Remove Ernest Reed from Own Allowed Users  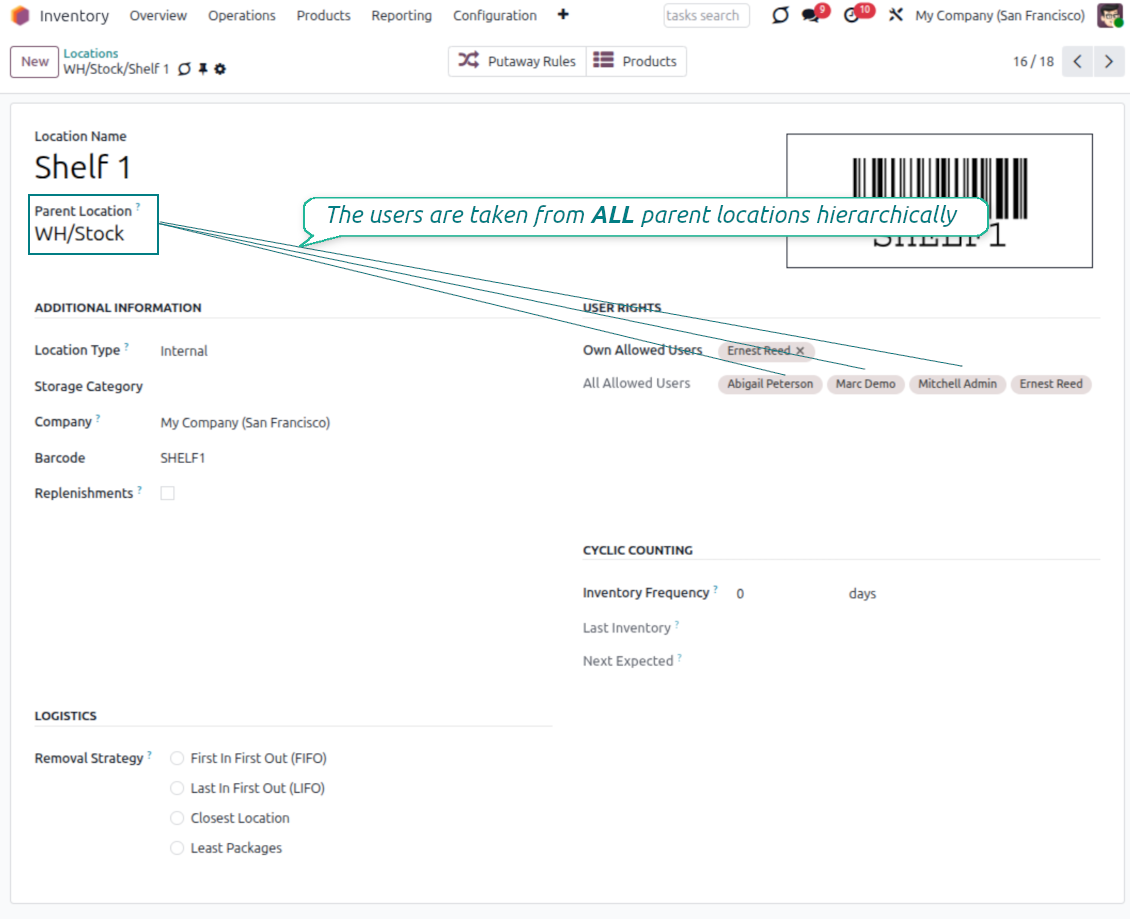(x=800, y=351)
